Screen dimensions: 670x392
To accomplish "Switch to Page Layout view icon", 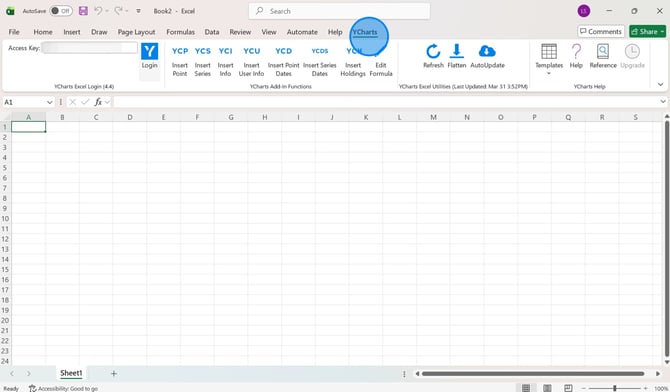I will pyautogui.click(x=547, y=388).
